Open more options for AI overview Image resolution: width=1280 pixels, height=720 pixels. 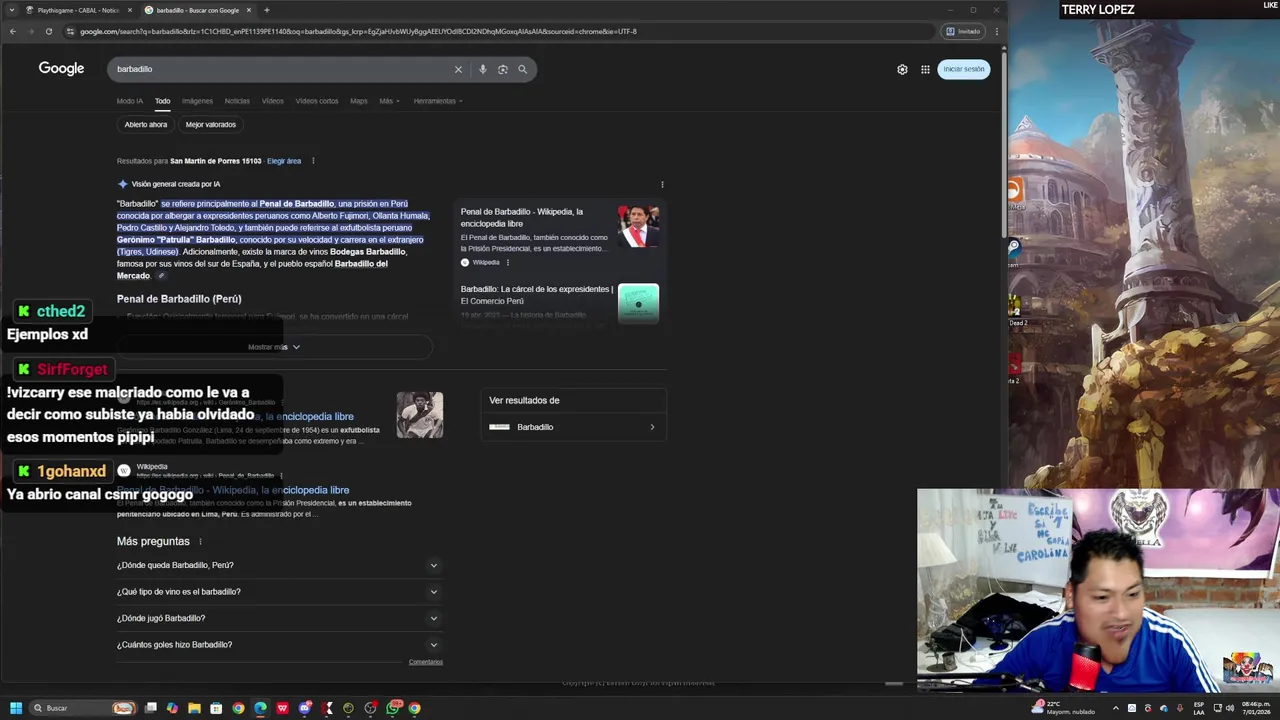[662, 184]
